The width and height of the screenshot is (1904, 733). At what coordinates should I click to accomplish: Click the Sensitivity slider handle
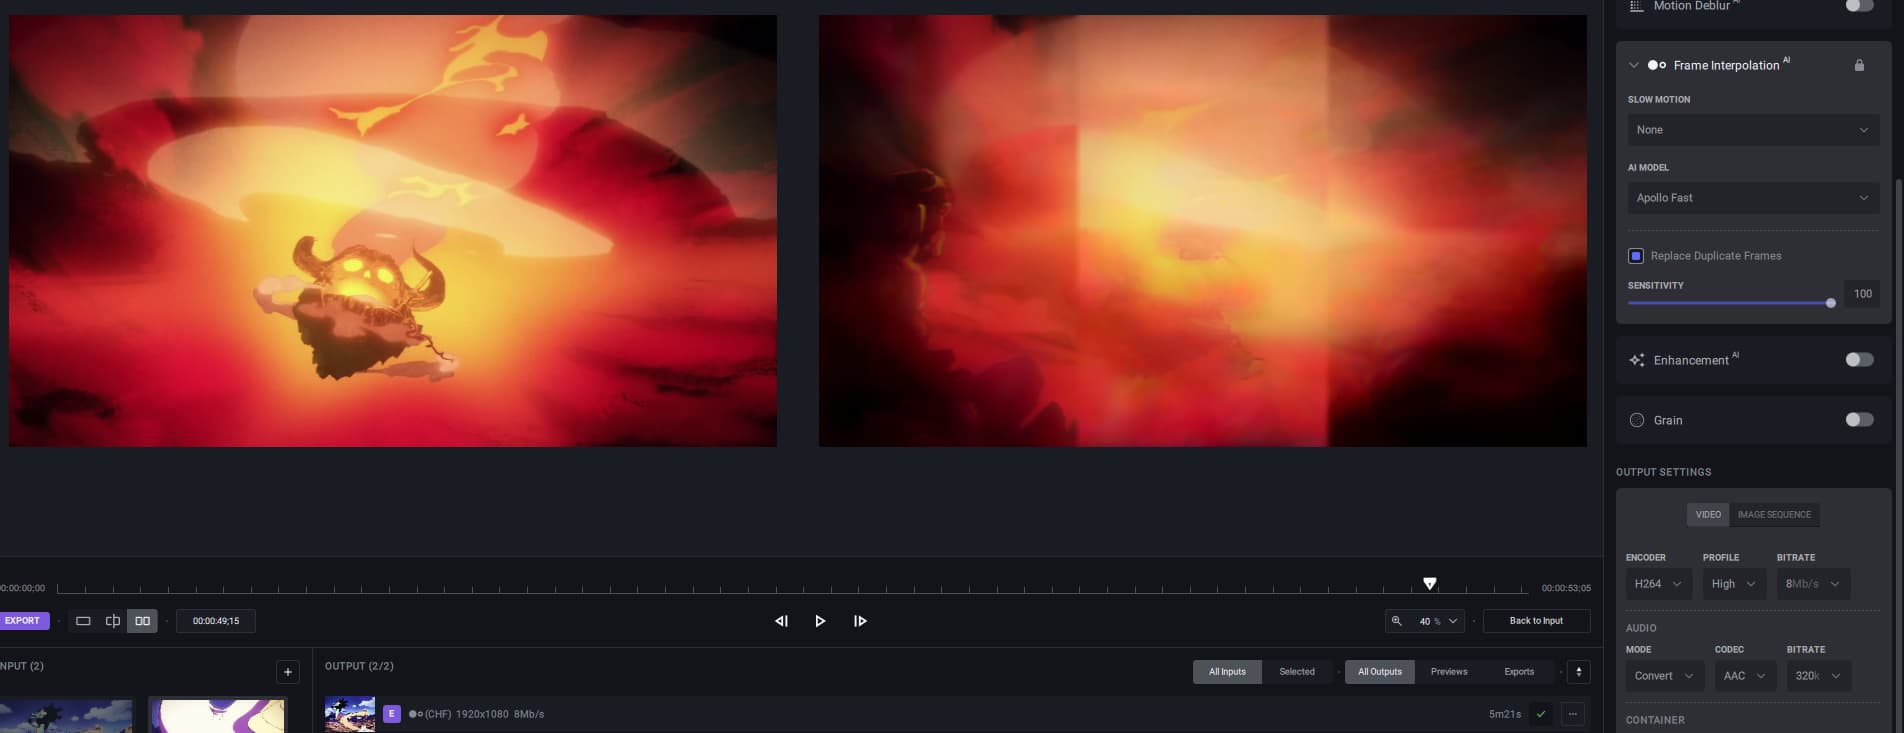click(x=1831, y=303)
